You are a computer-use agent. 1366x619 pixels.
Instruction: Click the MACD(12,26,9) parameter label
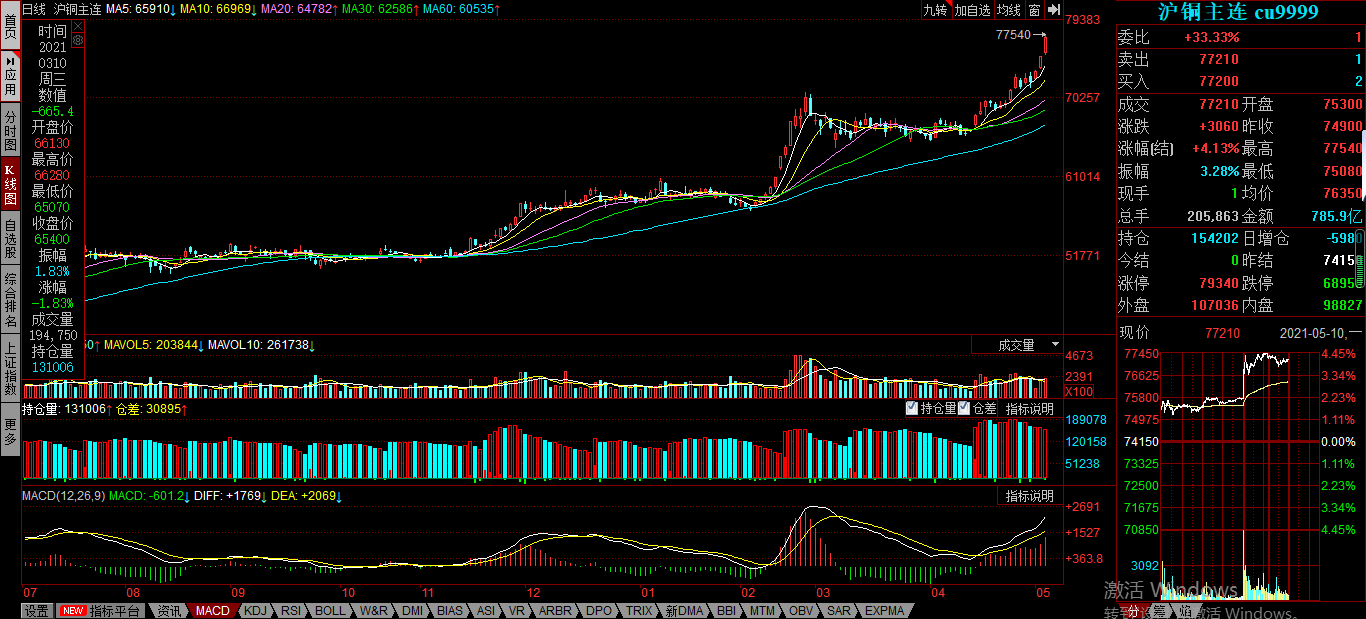(63, 496)
